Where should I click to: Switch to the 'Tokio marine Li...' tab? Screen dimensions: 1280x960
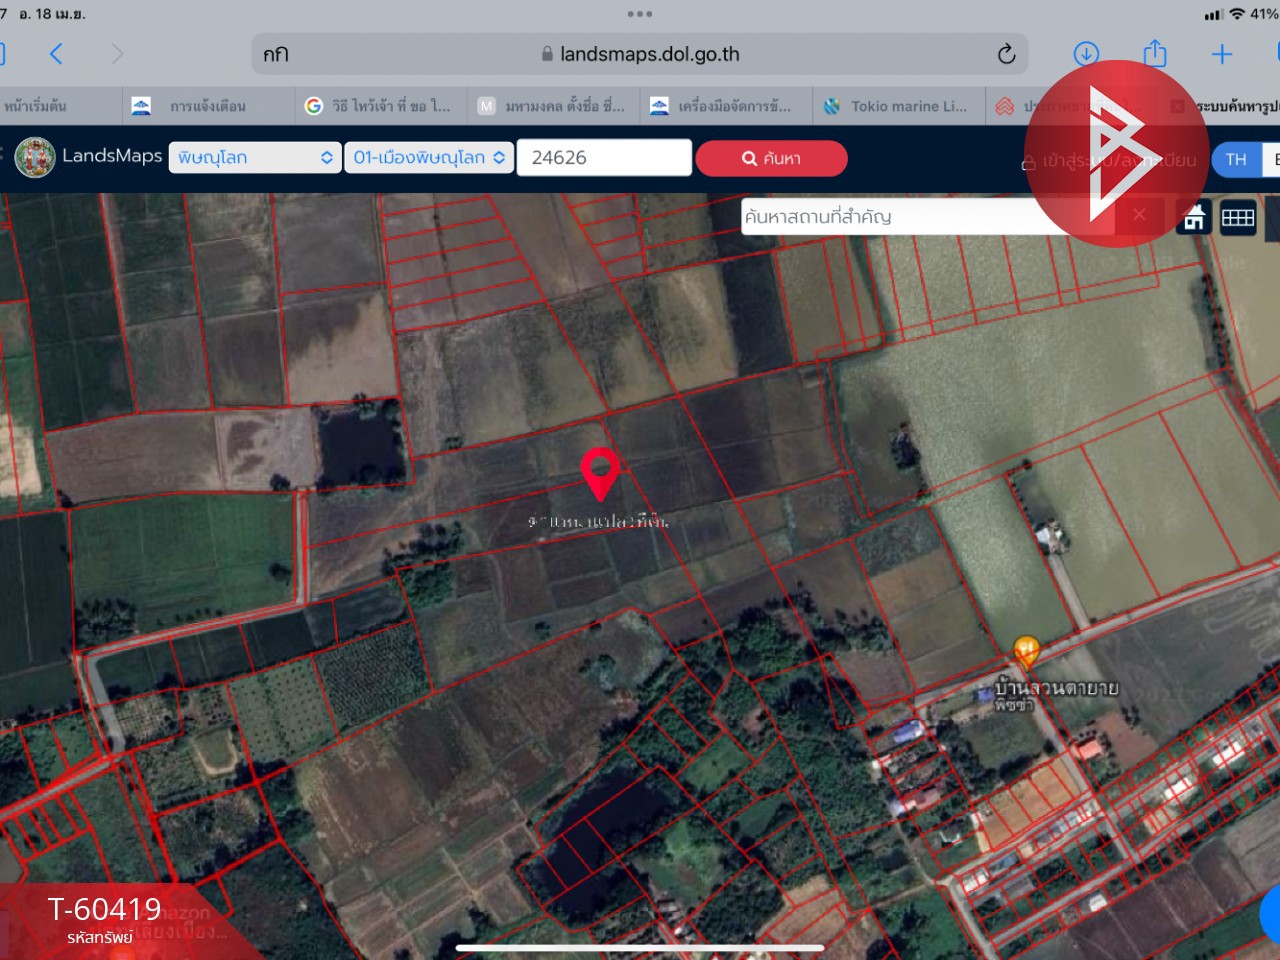900,106
